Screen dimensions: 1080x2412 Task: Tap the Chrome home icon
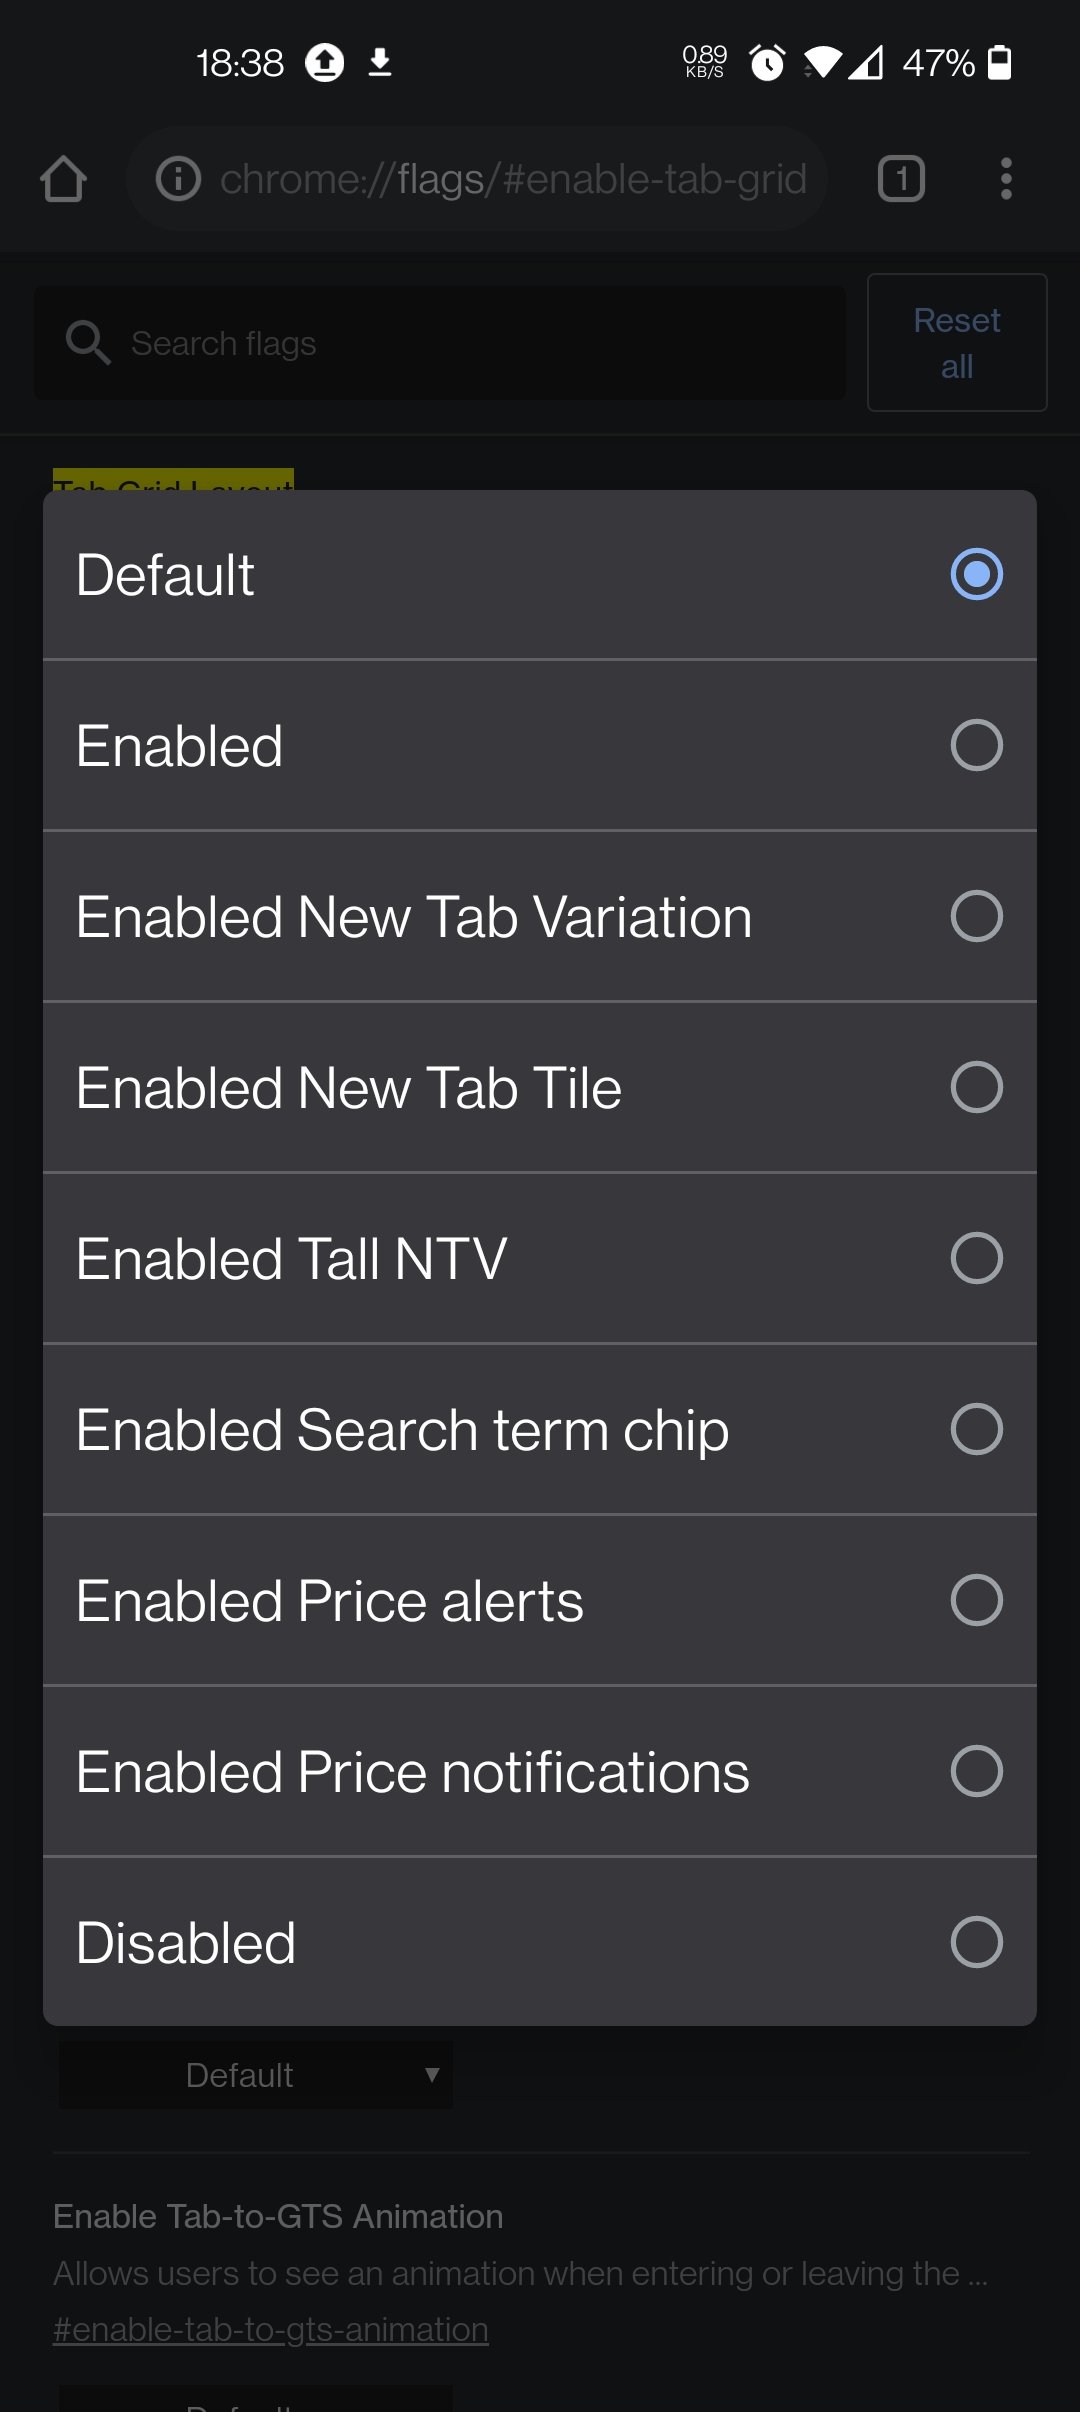(63, 180)
